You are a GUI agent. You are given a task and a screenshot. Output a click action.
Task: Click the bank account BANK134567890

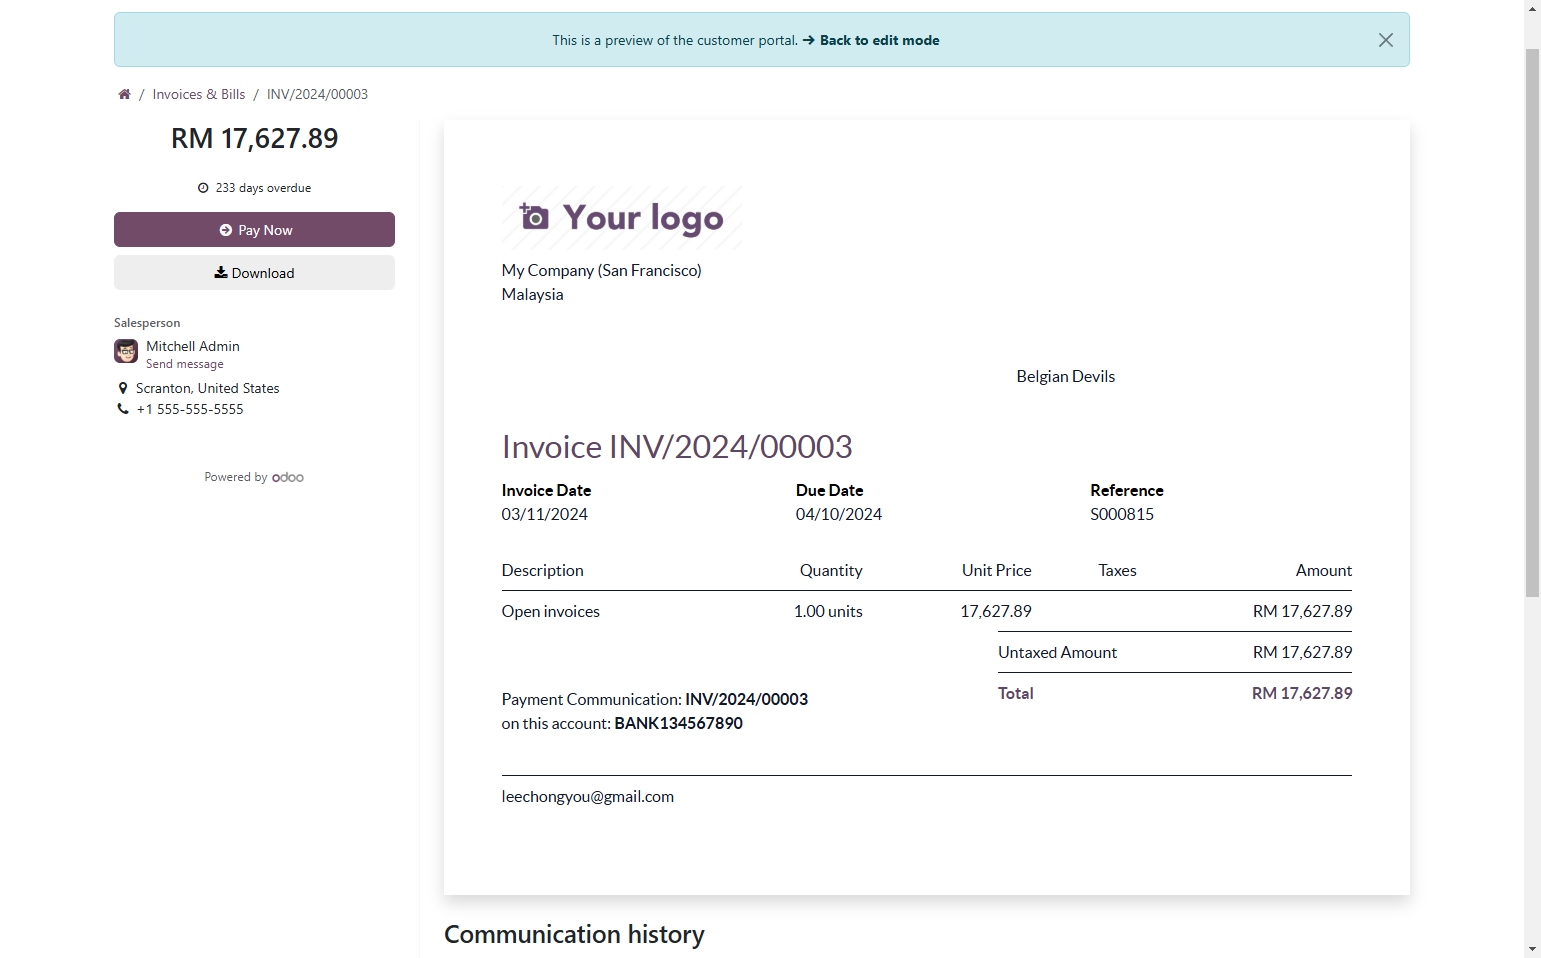[x=679, y=723]
